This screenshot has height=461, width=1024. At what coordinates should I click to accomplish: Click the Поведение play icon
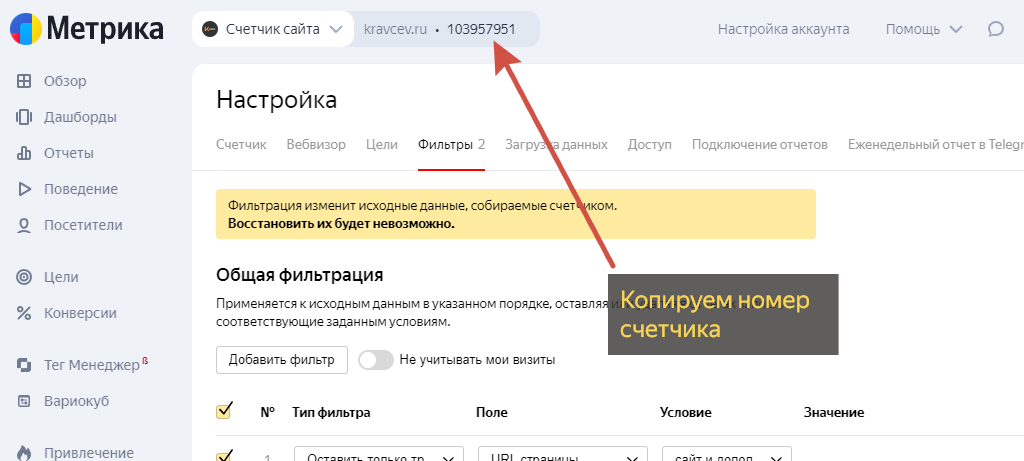[x=24, y=189]
